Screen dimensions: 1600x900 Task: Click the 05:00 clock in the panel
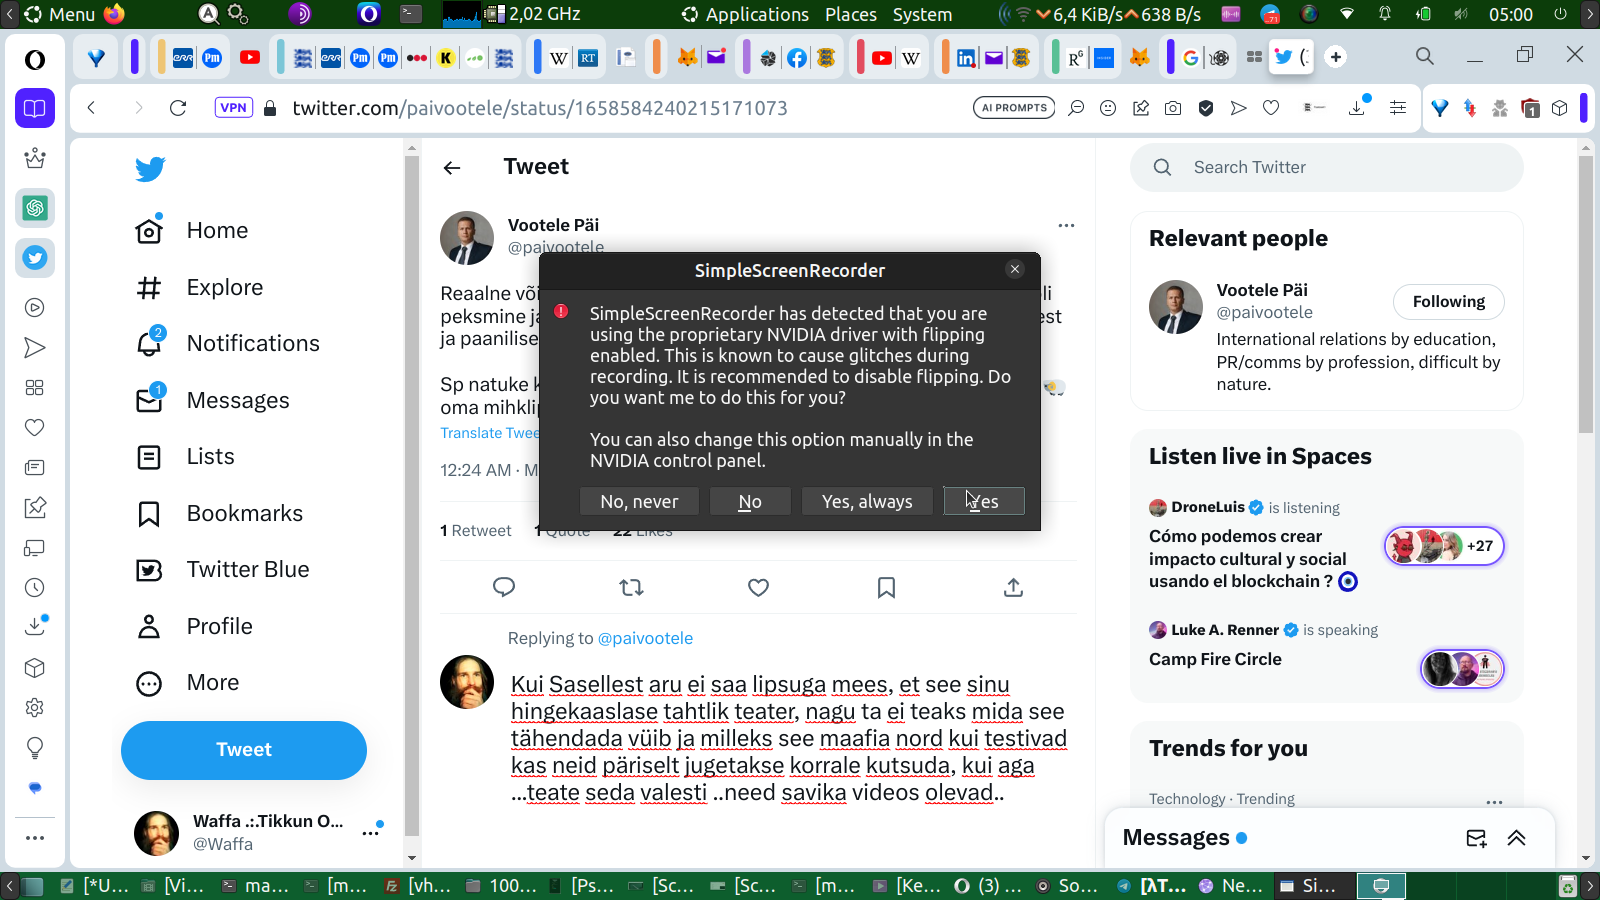click(1510, 14)
